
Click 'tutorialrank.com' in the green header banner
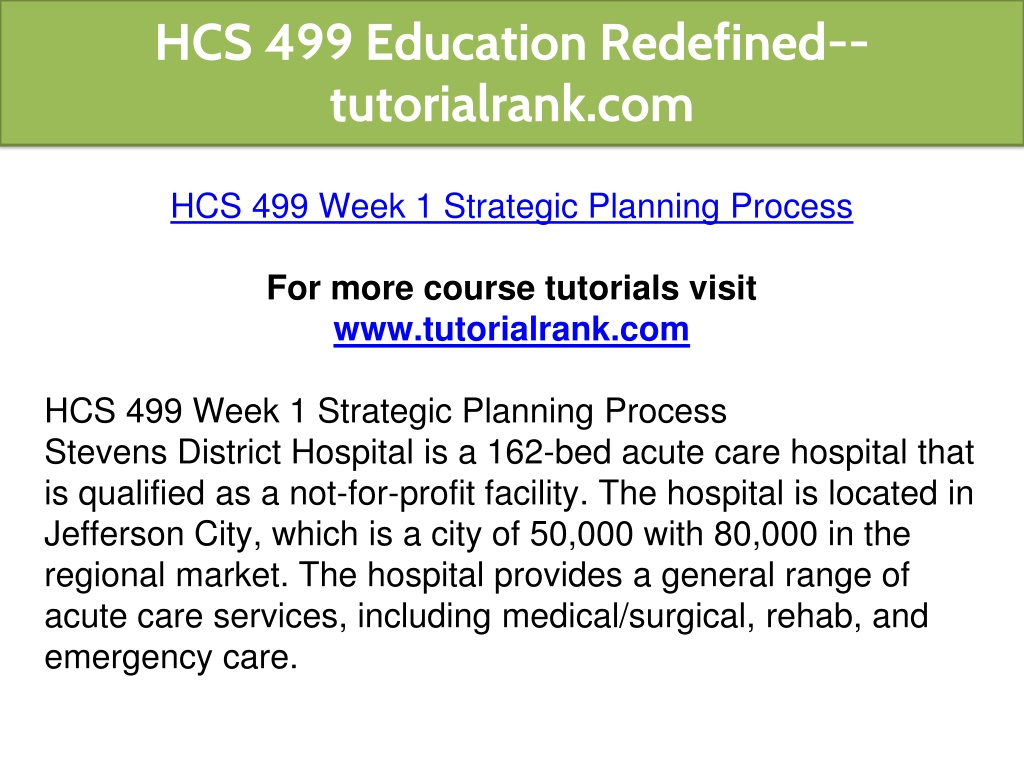click(511, 104)
